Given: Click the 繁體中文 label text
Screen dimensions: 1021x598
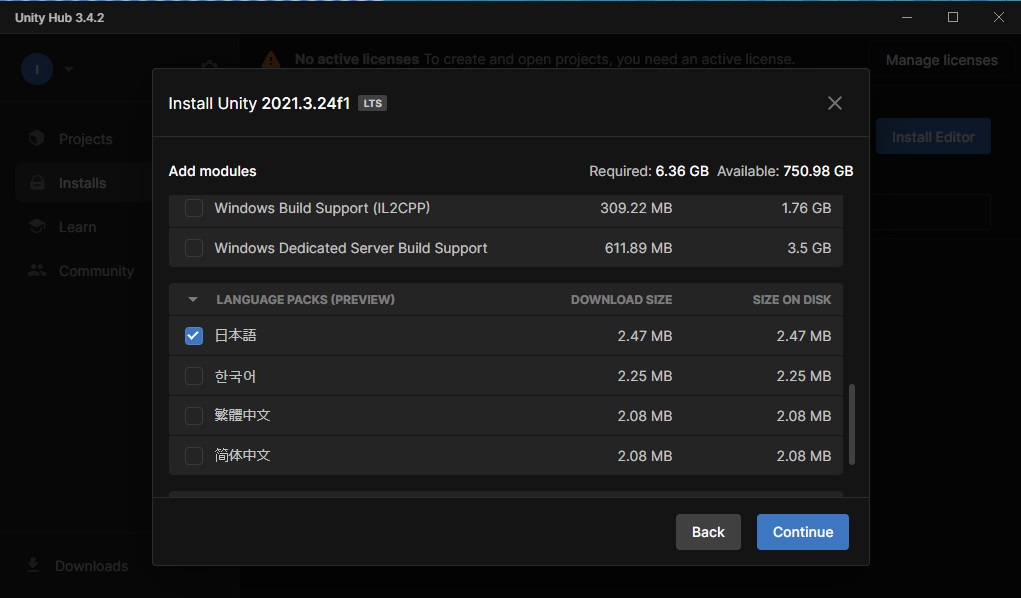Looking at the screenshot, I should (242, 416).
